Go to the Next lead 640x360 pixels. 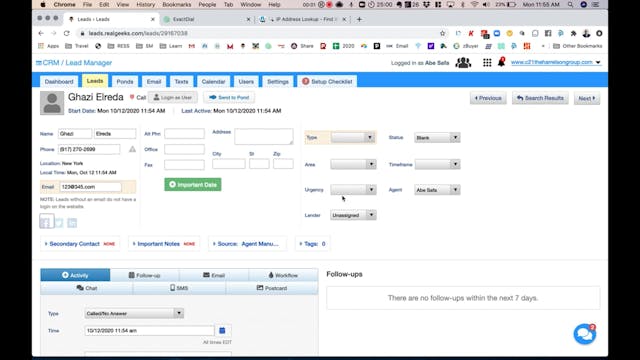[587, 98]
